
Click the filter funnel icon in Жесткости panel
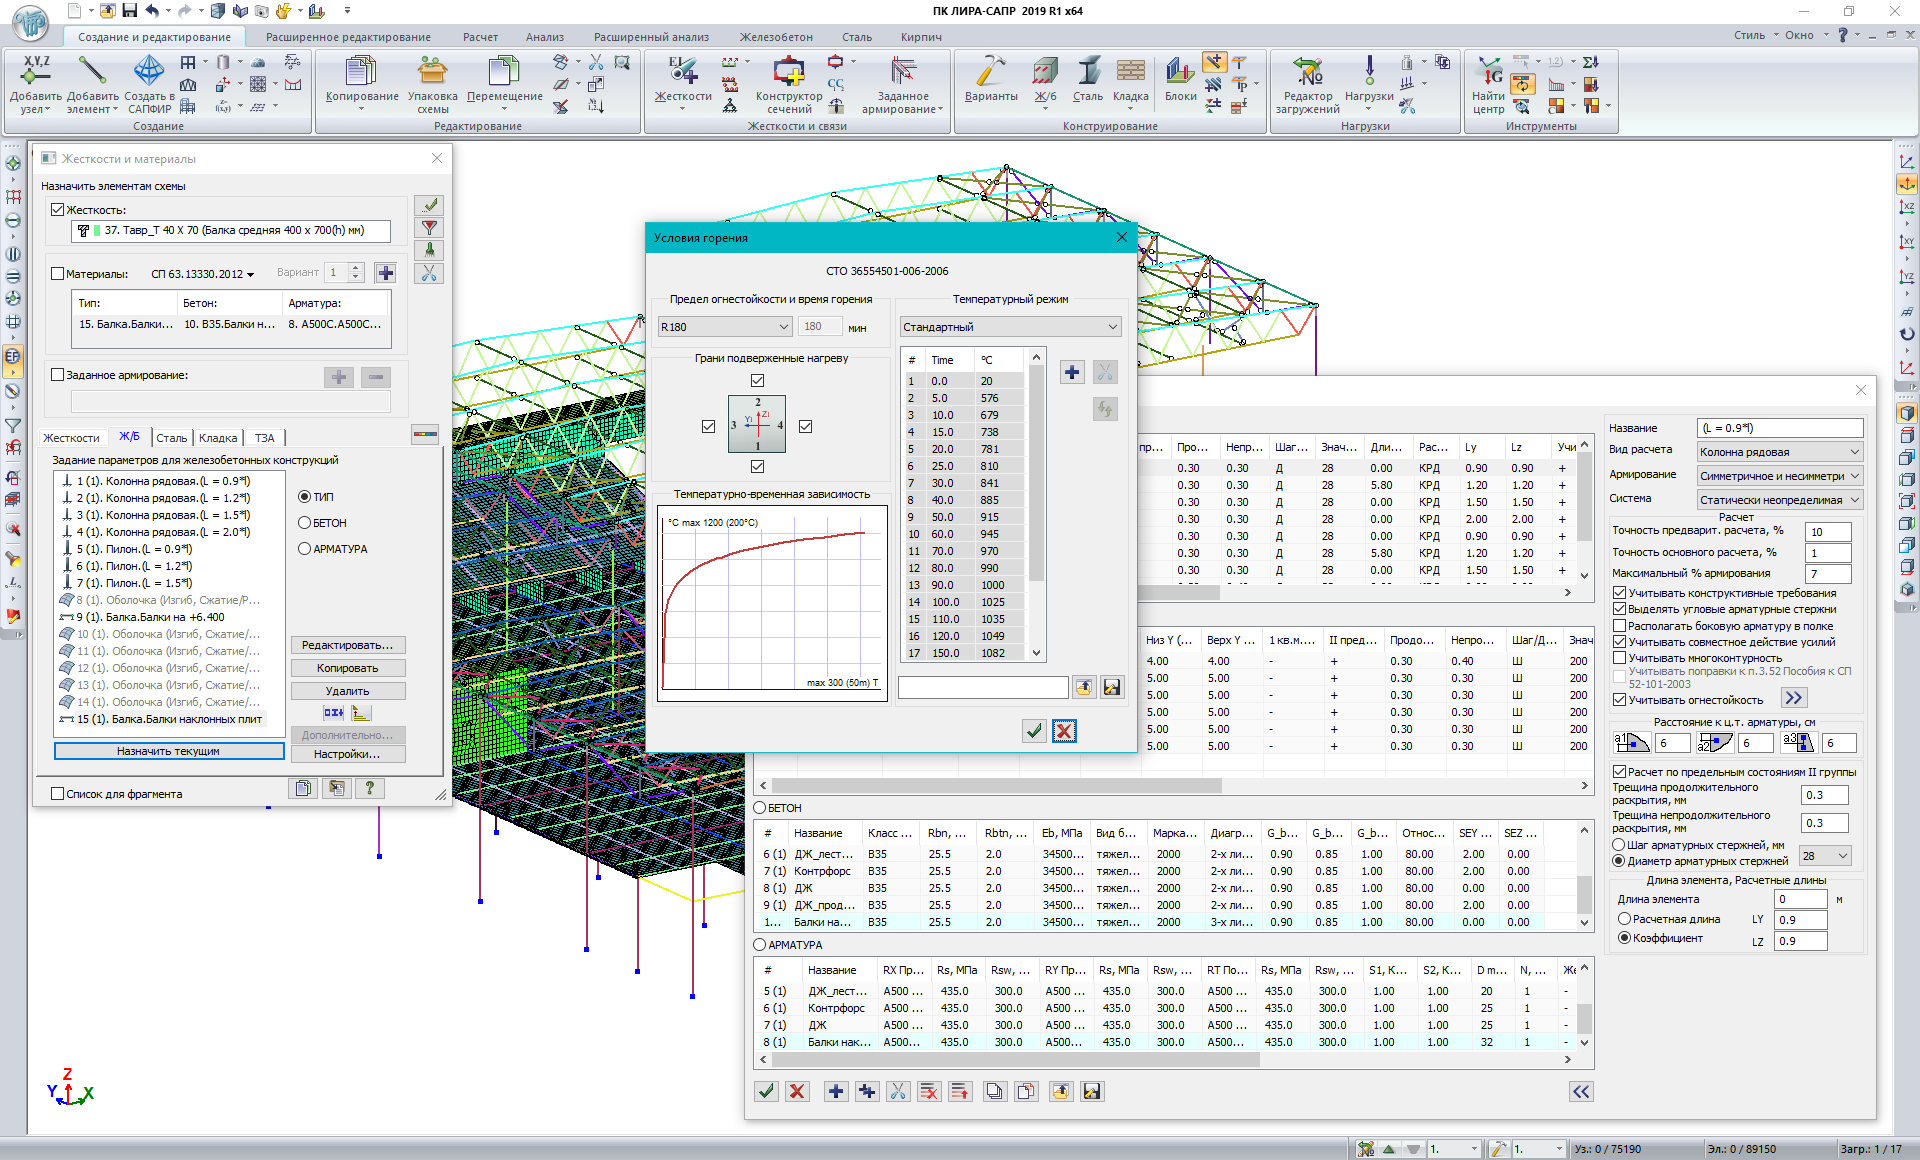coord(430,228)
